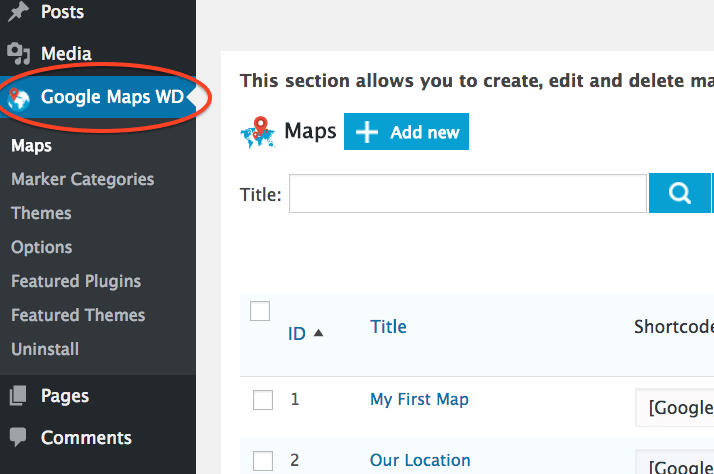Open the Options submenu item
The height and width of the screenshot is (474, 714).
41,247
